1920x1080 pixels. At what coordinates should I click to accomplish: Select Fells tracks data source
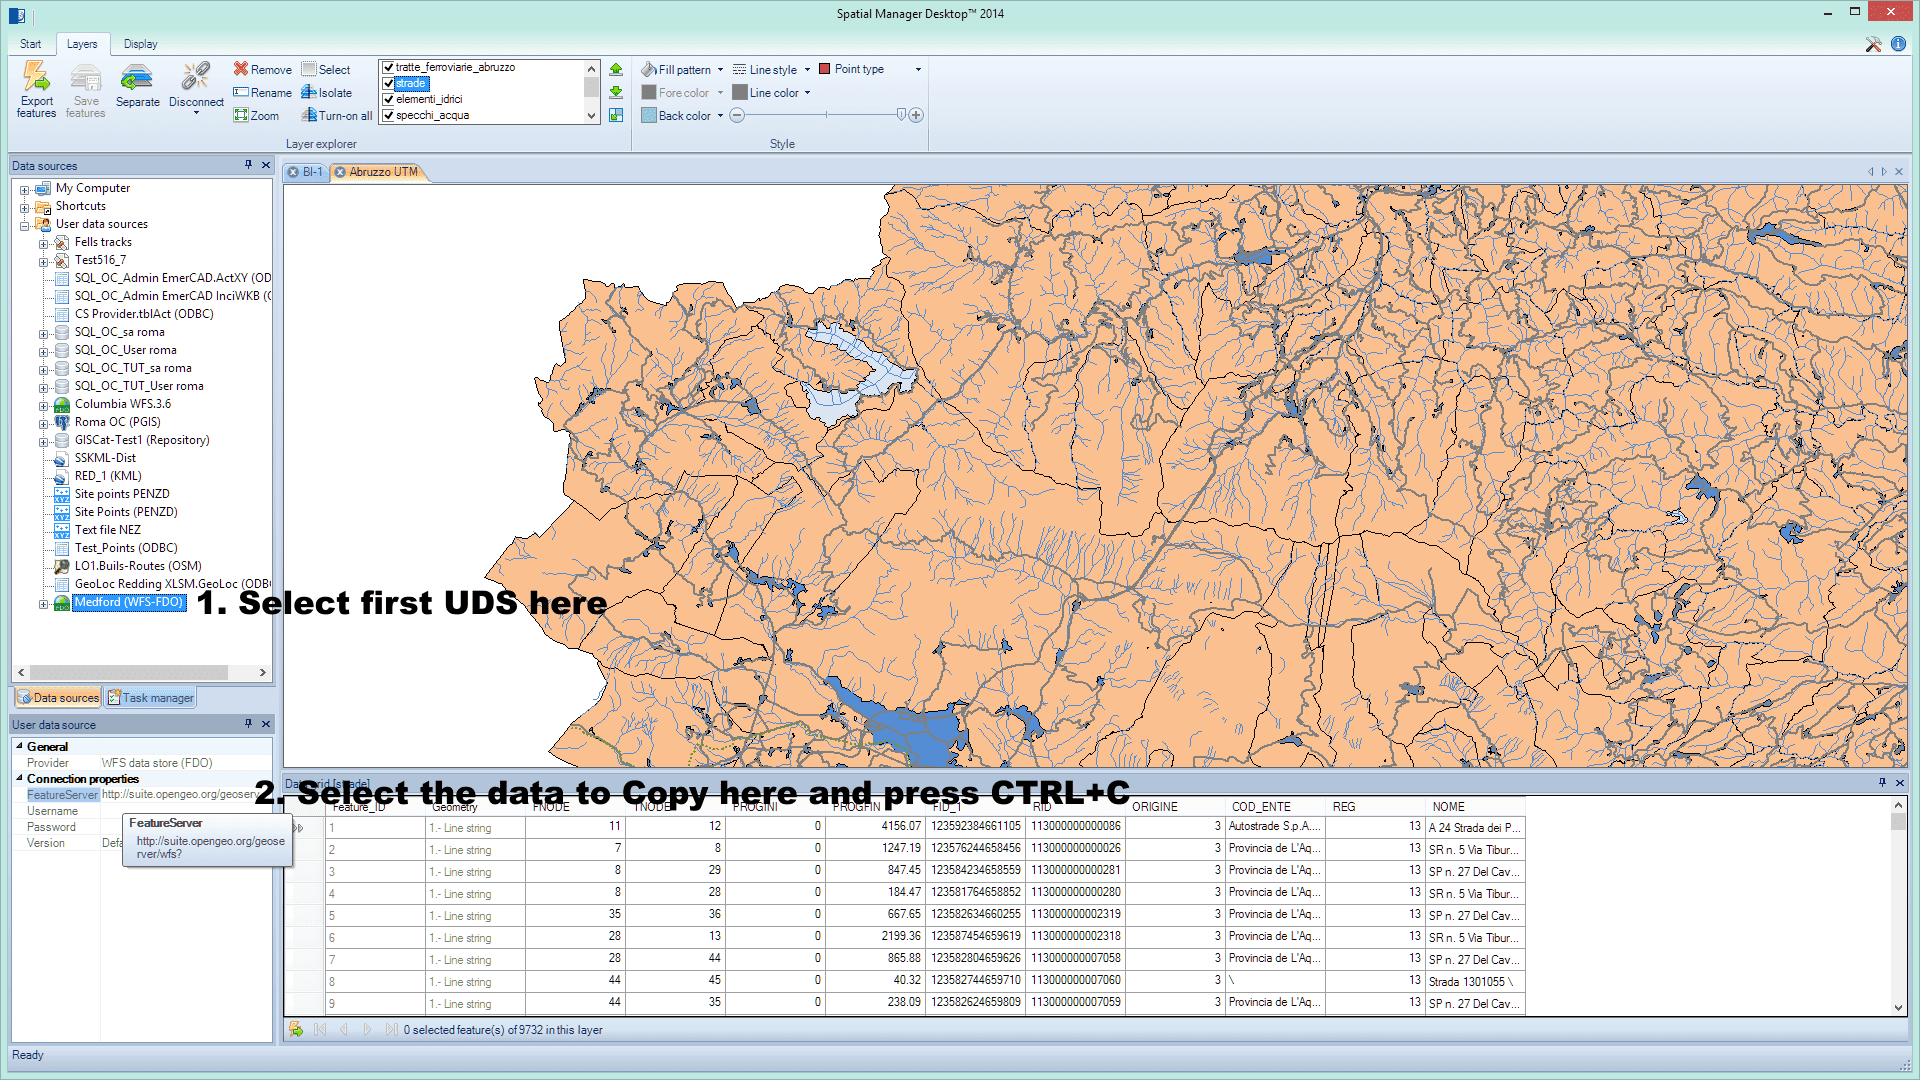tap(103, 242)
